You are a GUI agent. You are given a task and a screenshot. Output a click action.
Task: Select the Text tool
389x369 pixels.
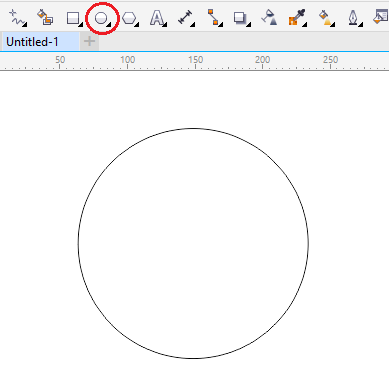(157, 18)
